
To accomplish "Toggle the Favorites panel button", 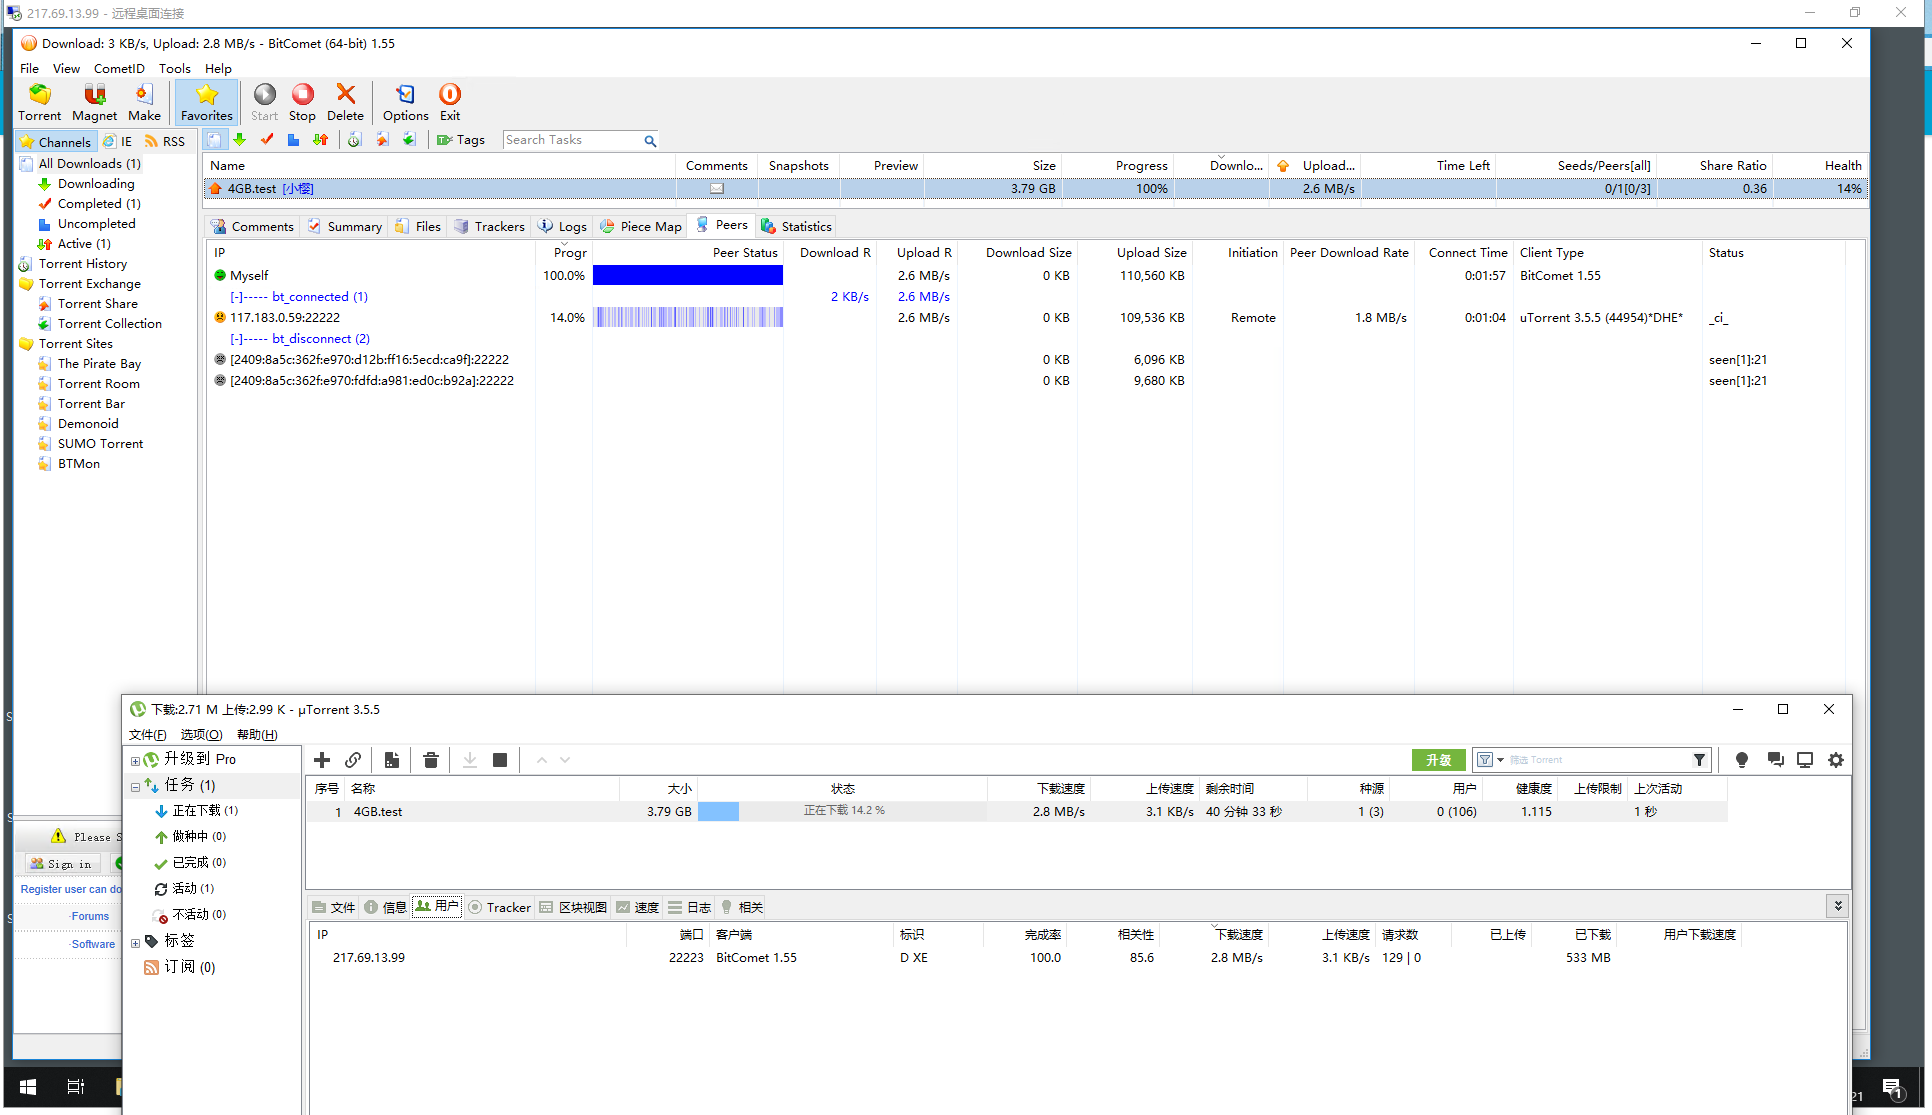I will click(207, 102).
